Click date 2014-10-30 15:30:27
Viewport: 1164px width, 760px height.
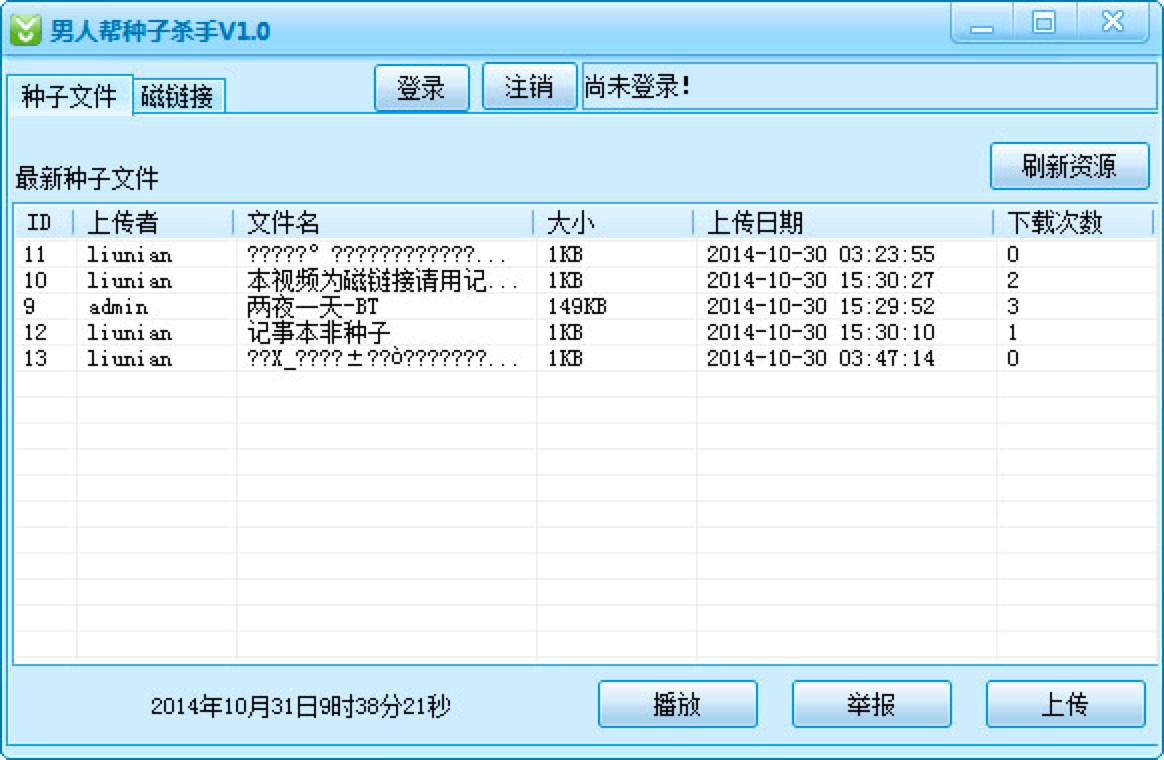[x=820, y=281]
